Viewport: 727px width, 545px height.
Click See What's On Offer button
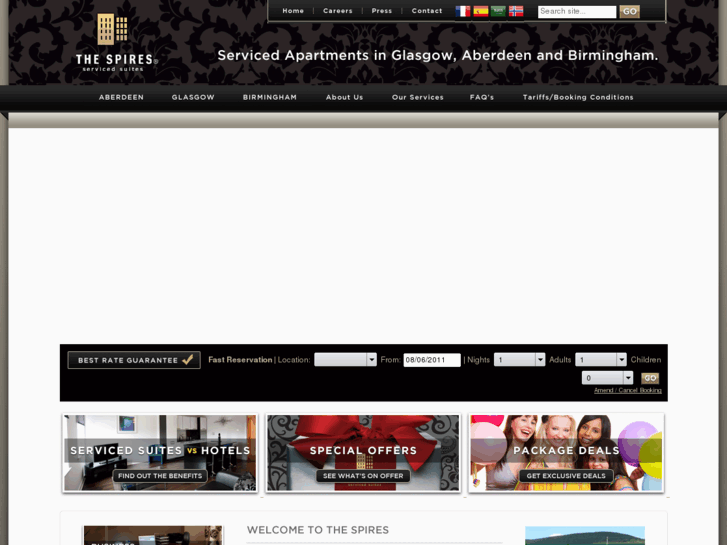pos(363,476)
